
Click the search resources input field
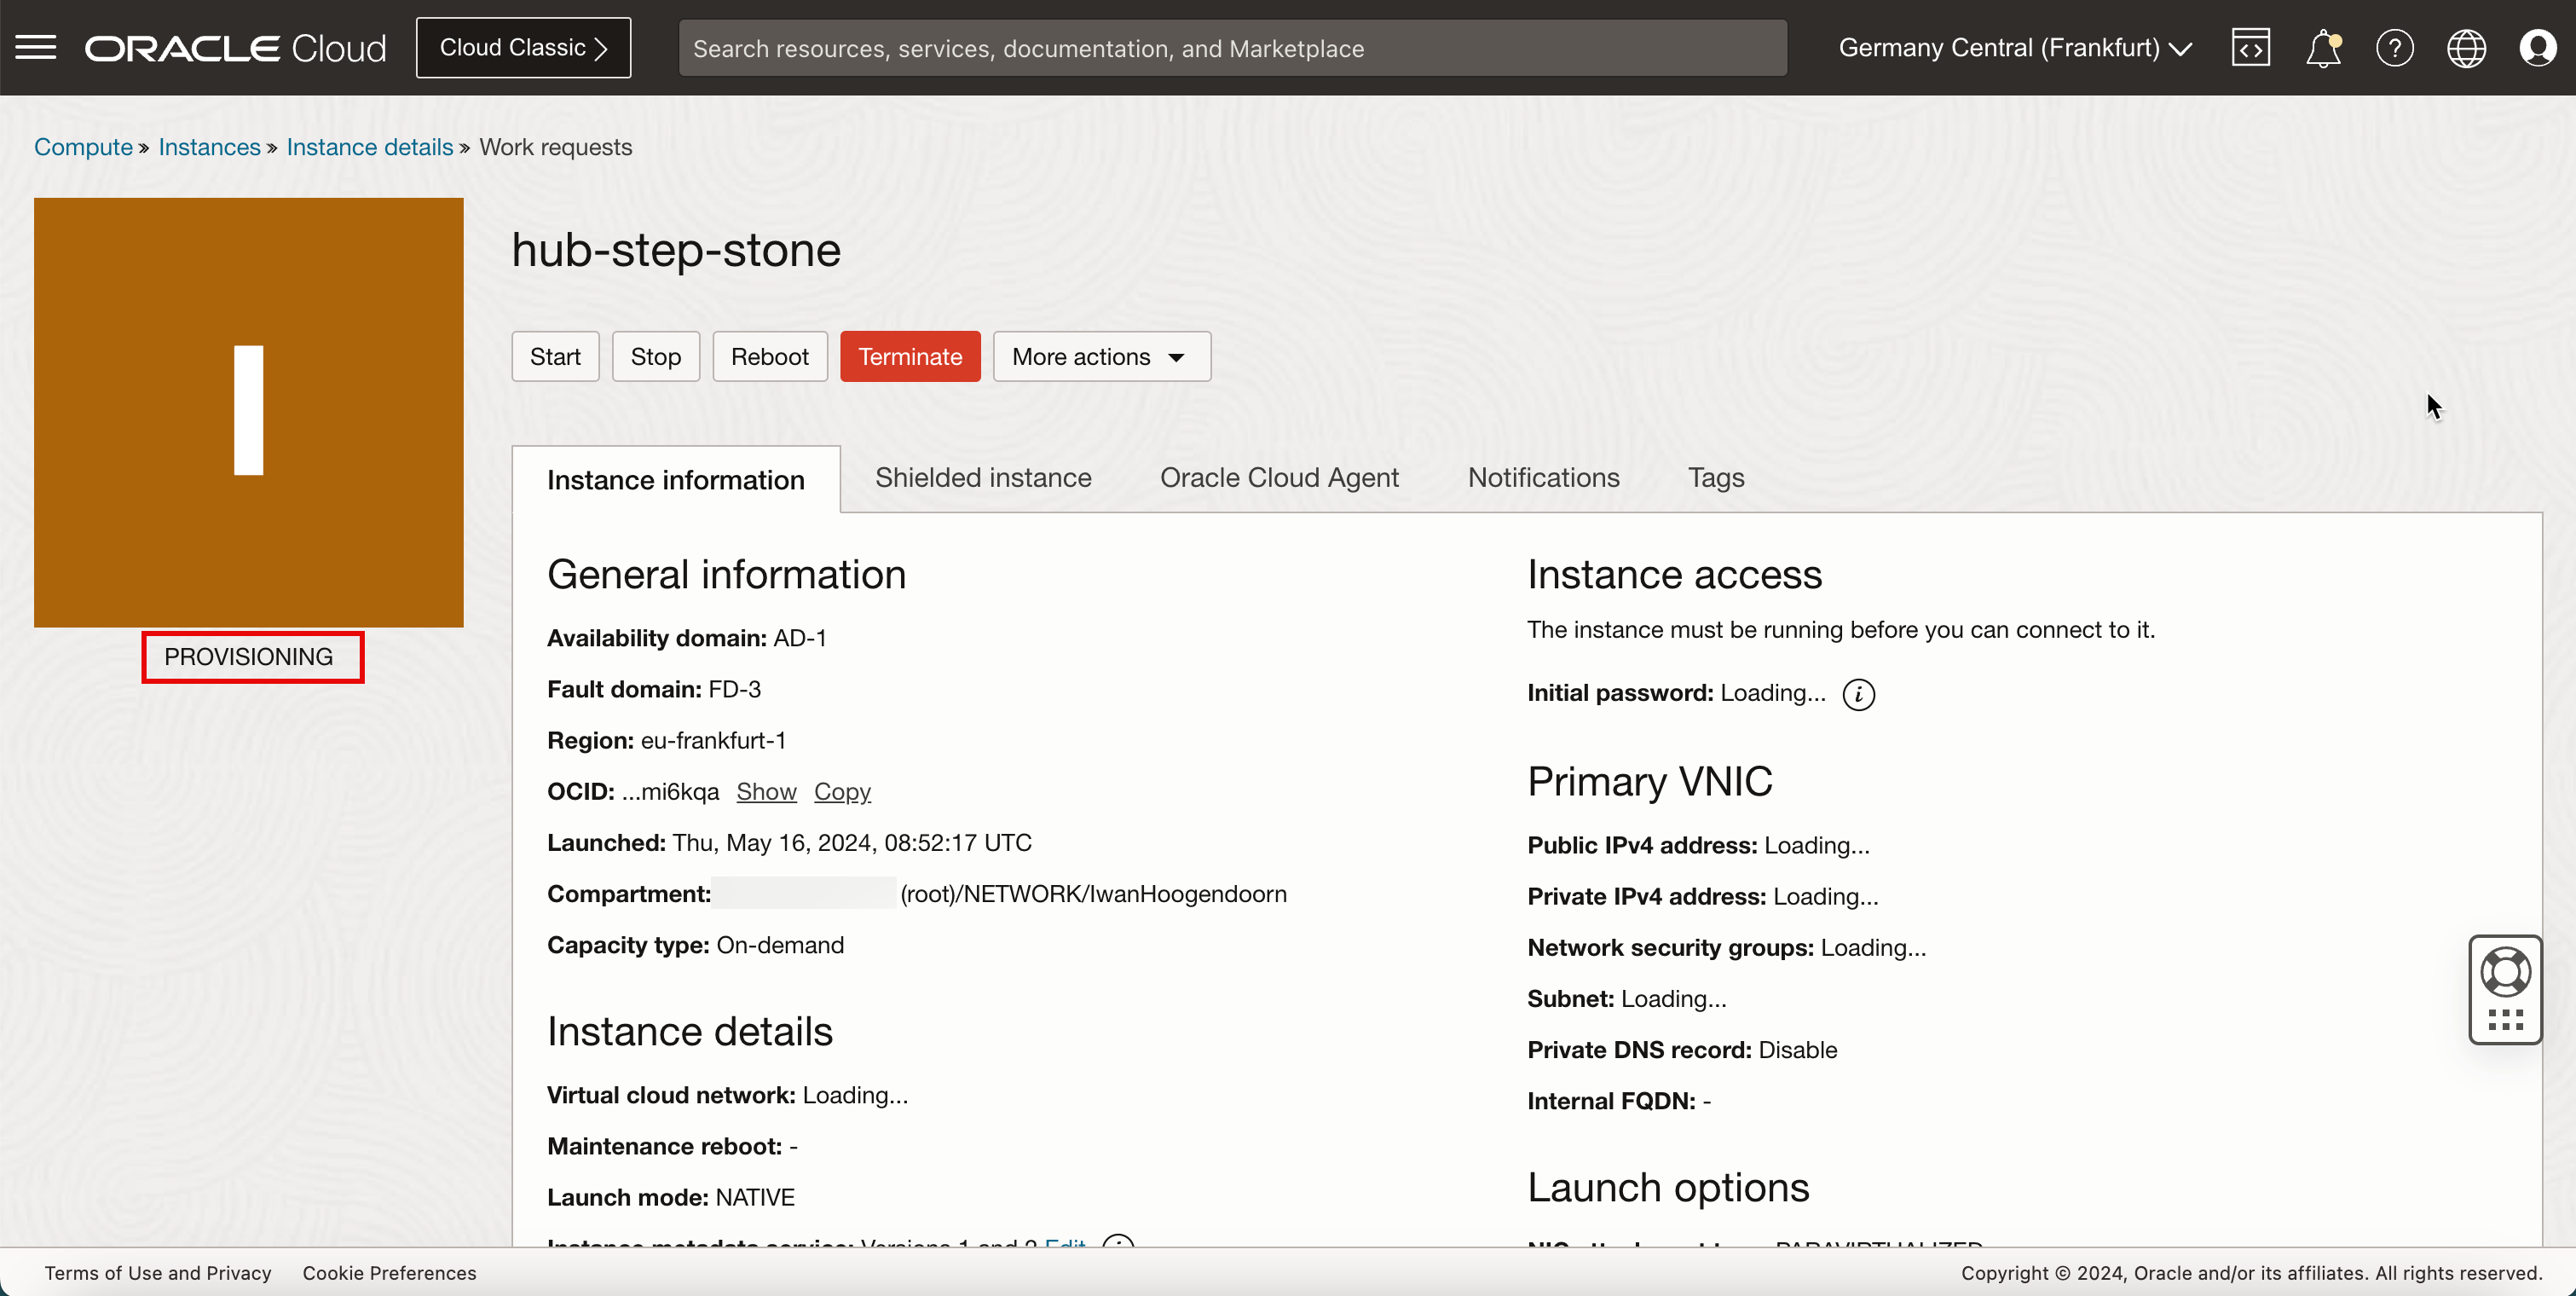click(1231, 46)
